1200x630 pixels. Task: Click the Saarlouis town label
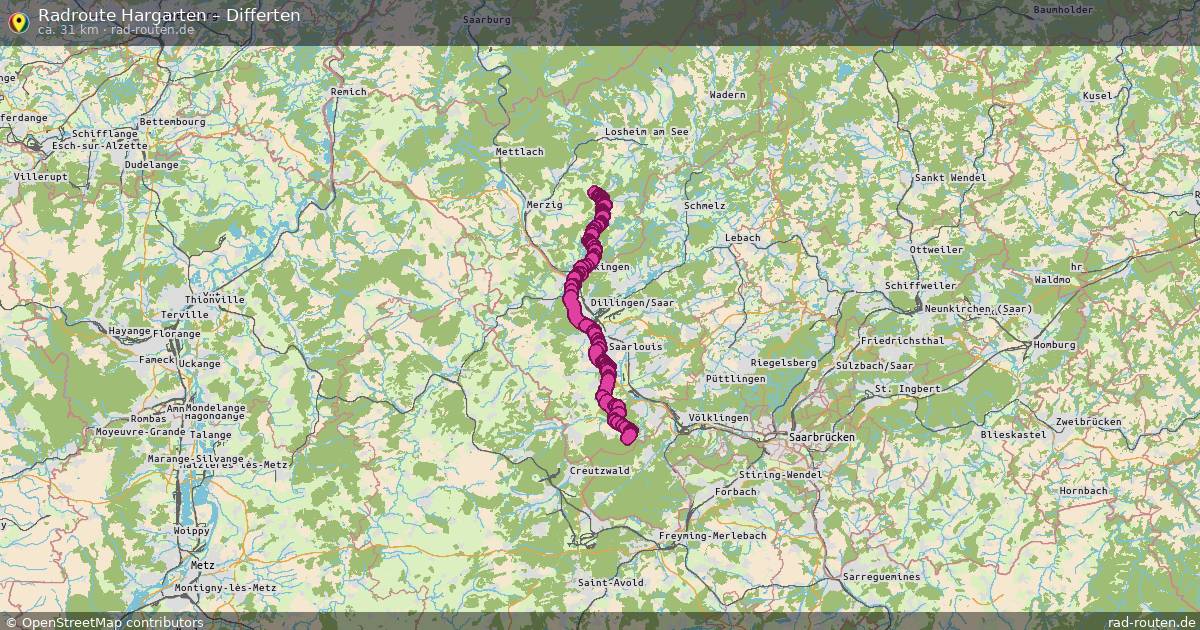tap(635, 347)
